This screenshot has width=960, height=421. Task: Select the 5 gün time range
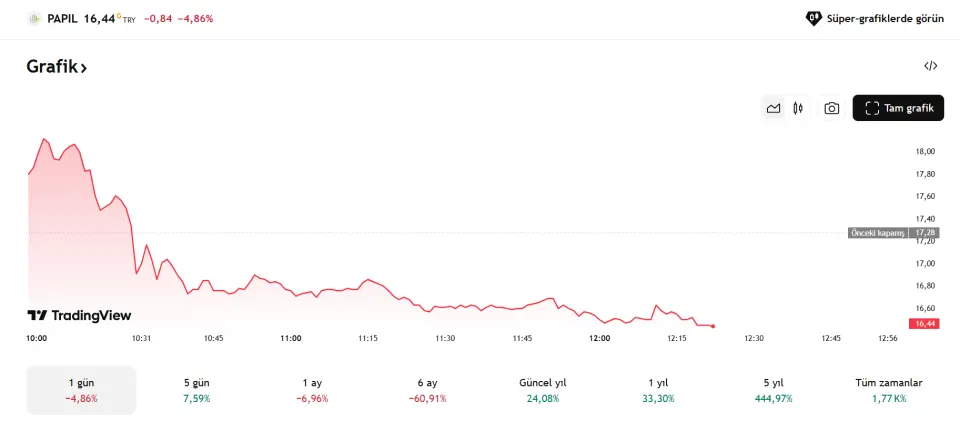198,390
